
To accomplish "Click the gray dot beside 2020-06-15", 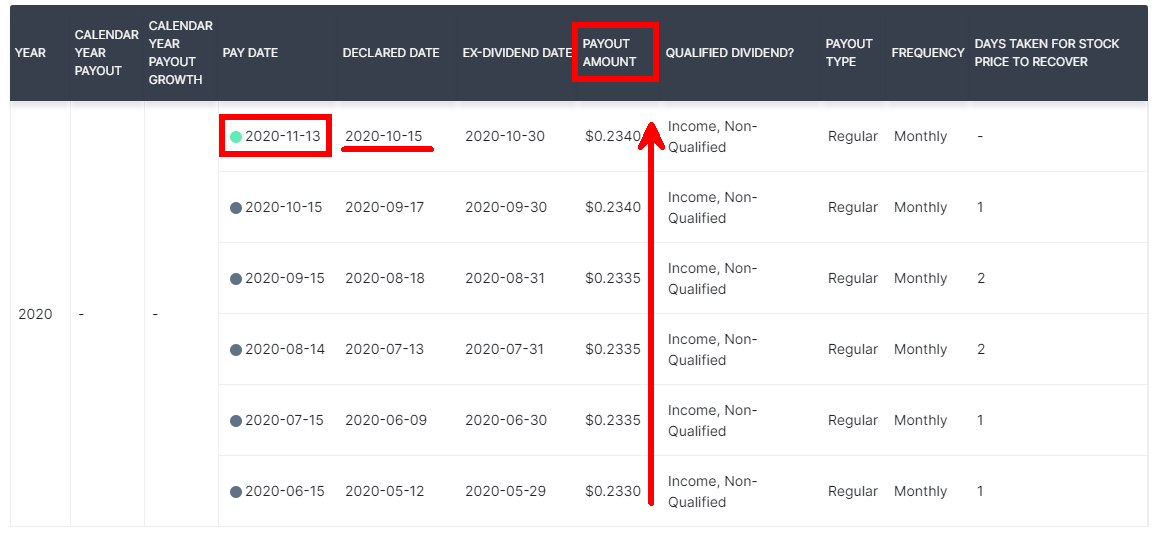I will [x=236, y=492].
